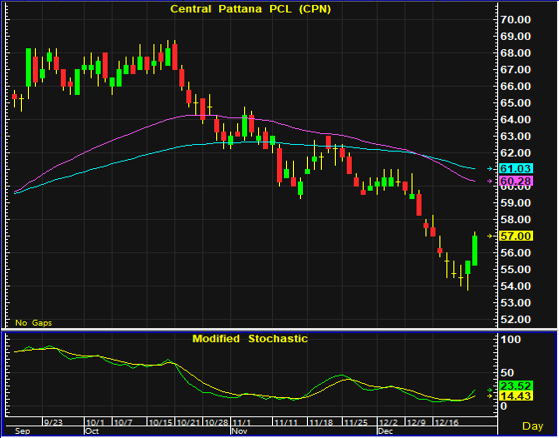Click the 11/25 date axis label
559x438 pixels.
coord(356,422)
